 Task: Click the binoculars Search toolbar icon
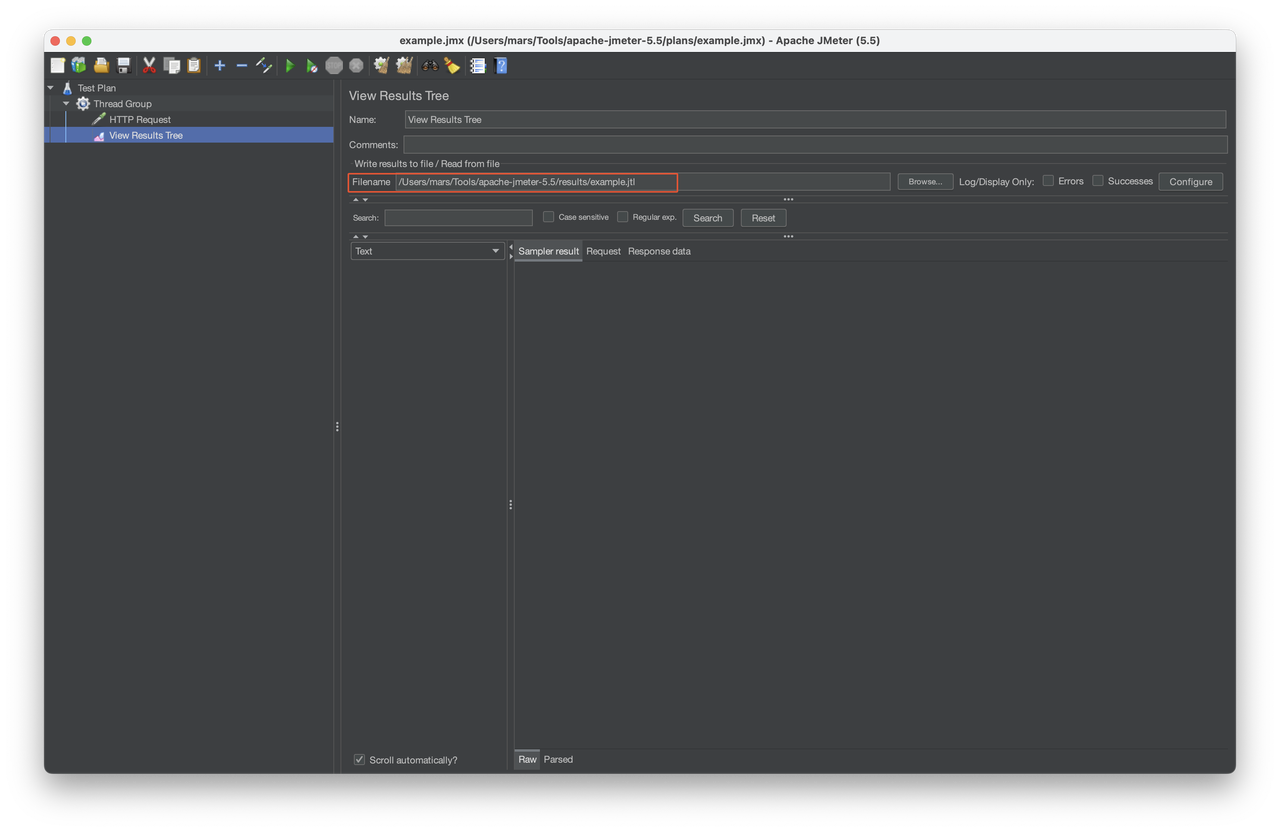pos(430,66)
